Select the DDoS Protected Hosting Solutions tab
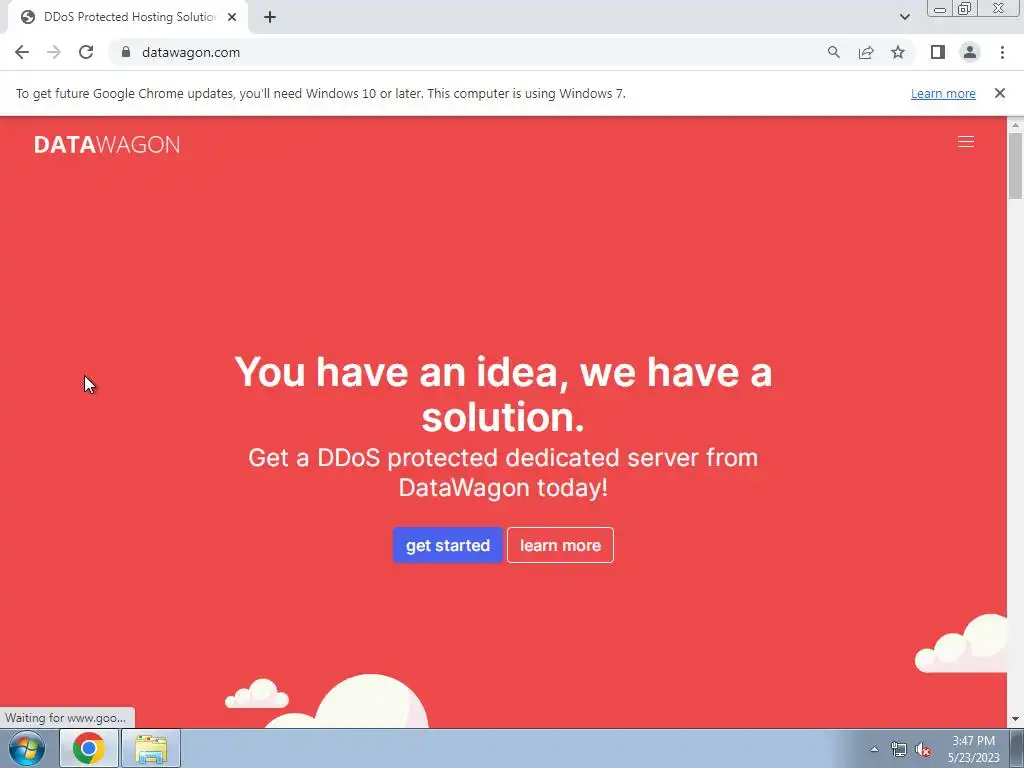Viewport: 1024px width, 768px height. click(127, 18)
